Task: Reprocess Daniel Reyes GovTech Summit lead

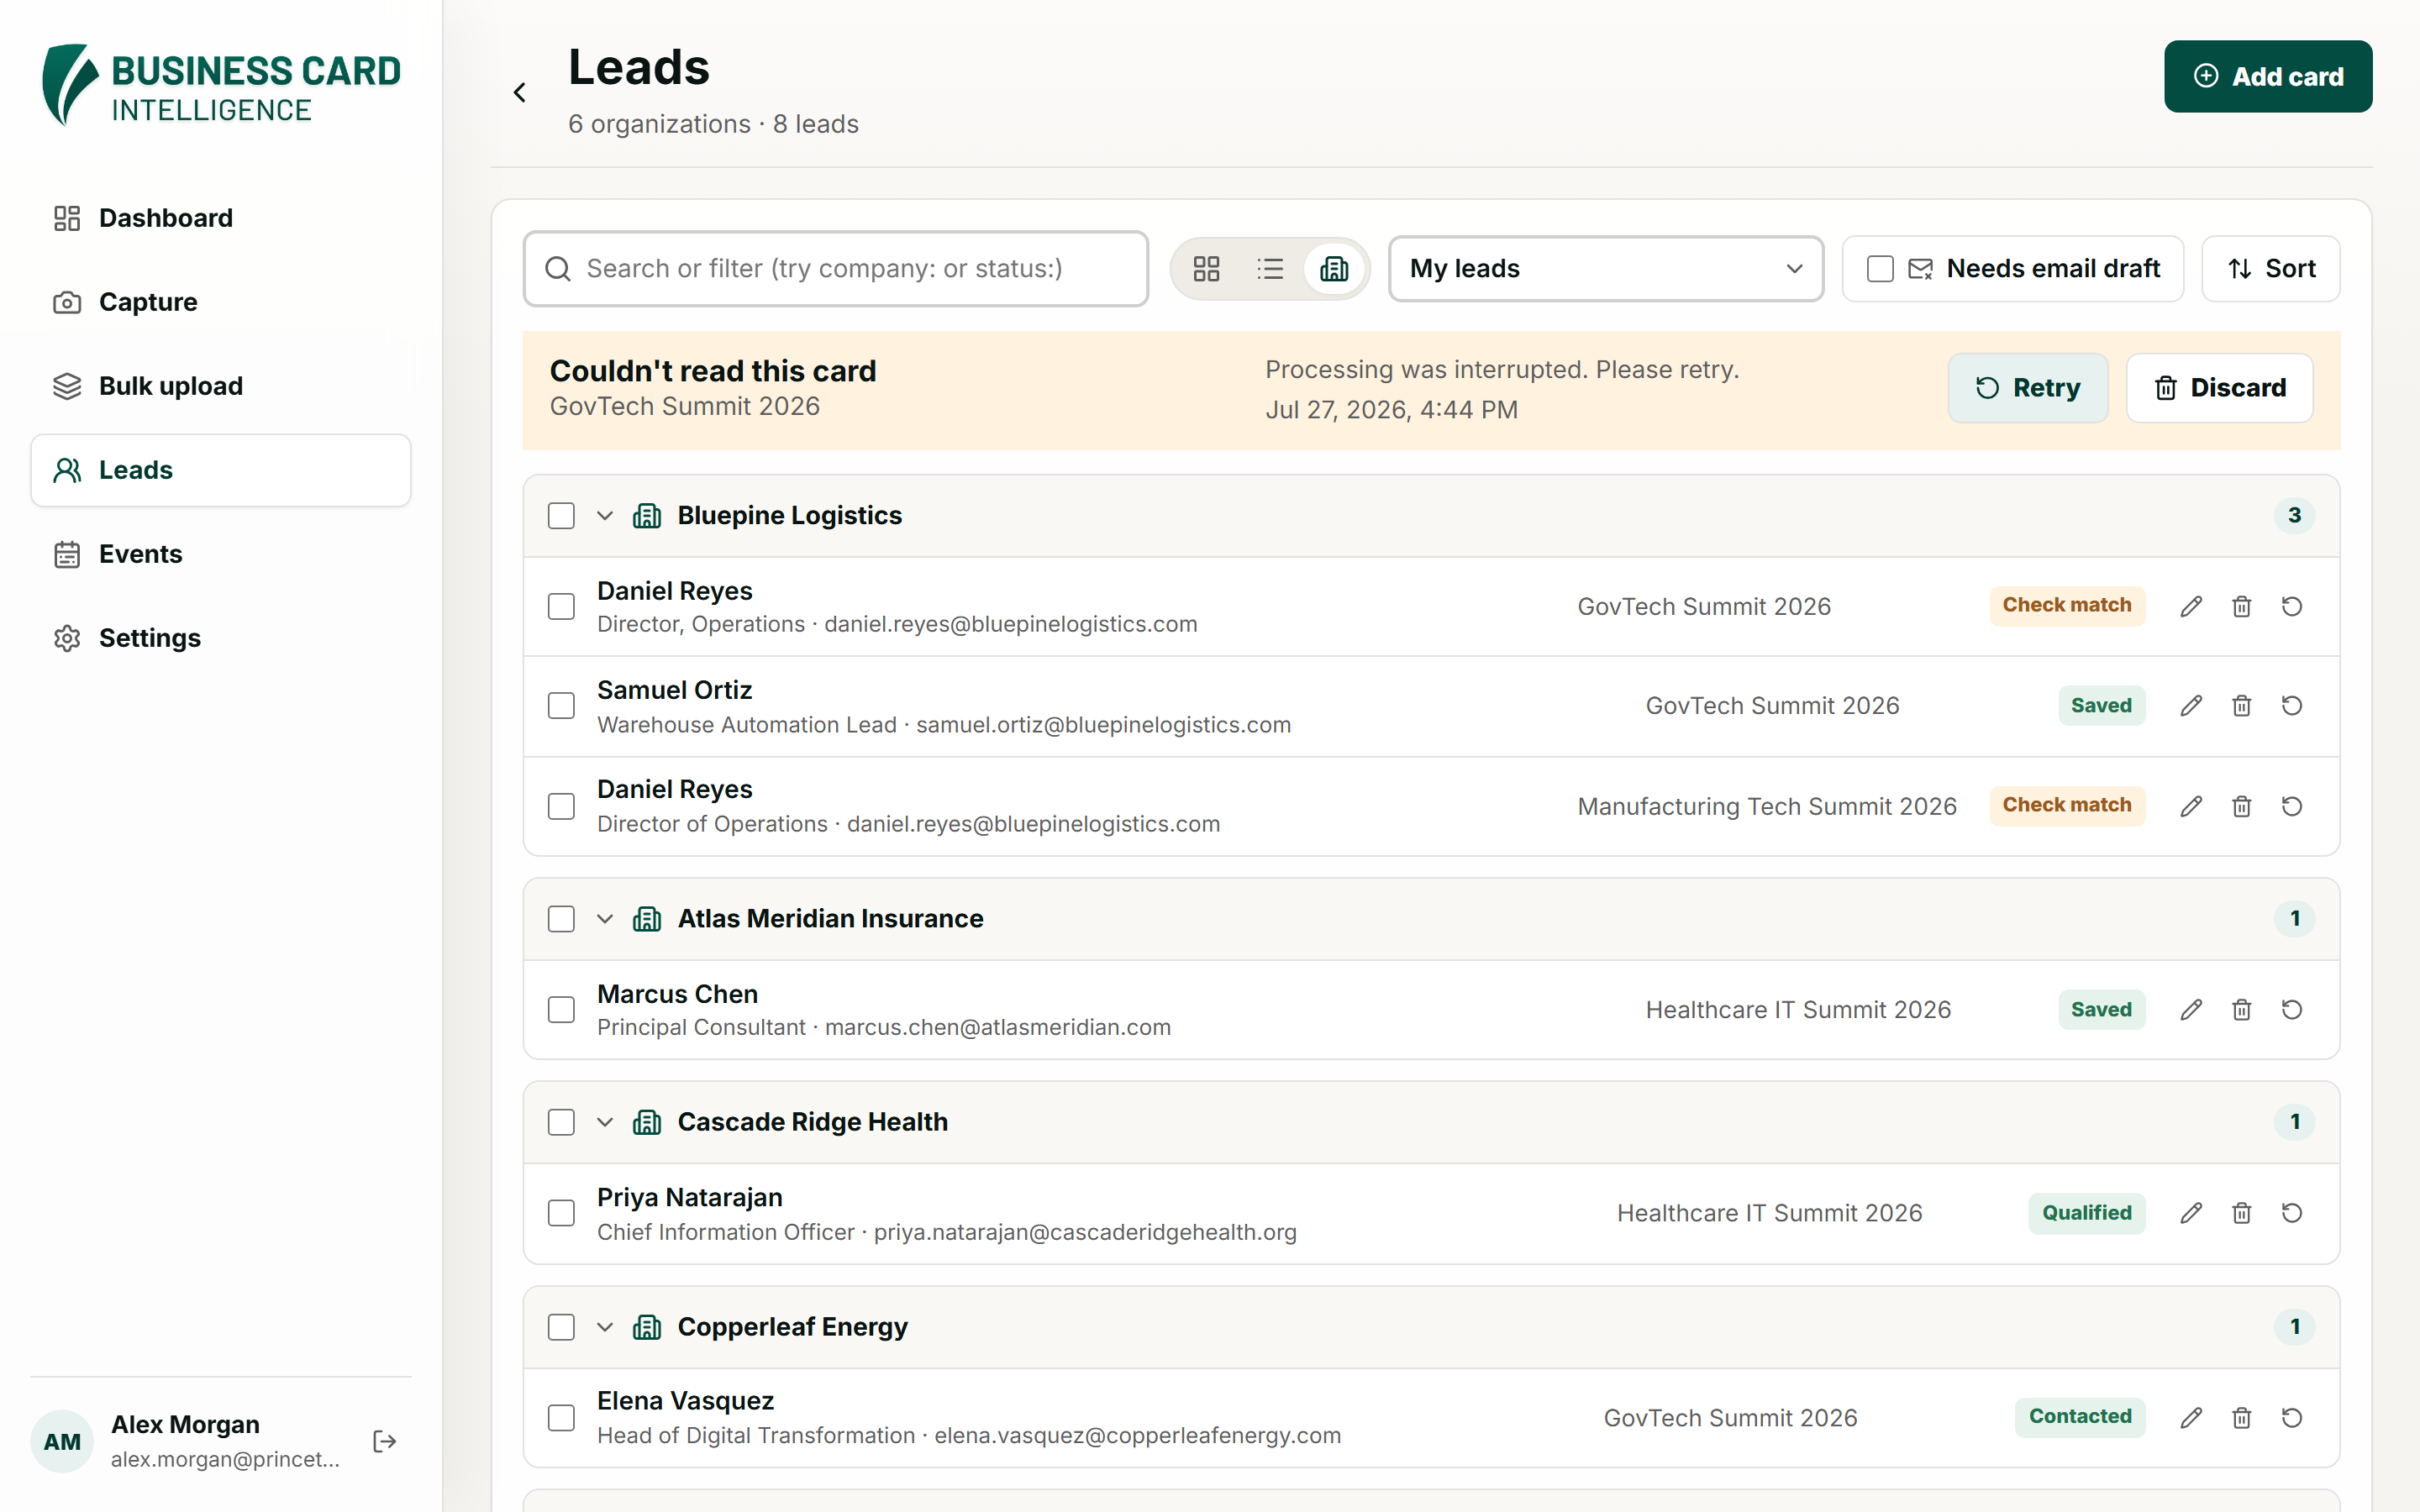Action: click(x=2292, y=607)
